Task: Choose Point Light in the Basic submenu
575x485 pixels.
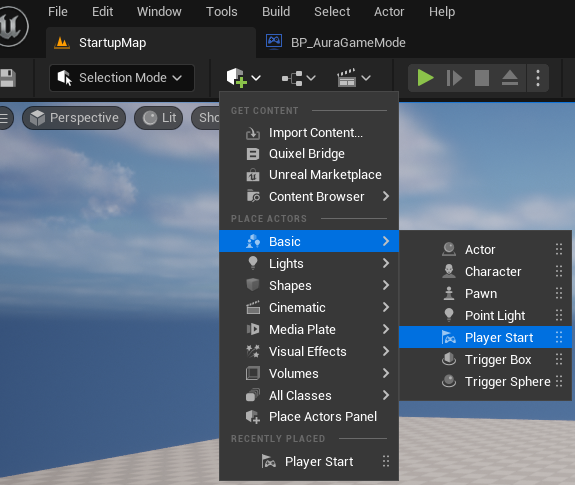Action: [x=485, y=316]
